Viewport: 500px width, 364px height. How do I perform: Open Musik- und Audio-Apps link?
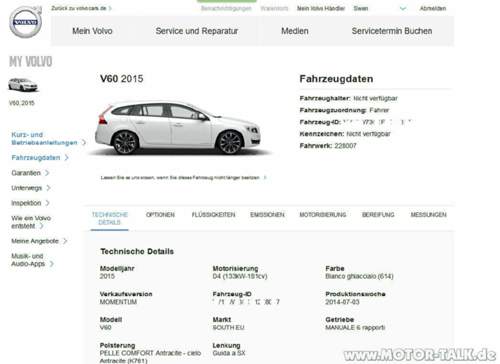pos(28,260)
